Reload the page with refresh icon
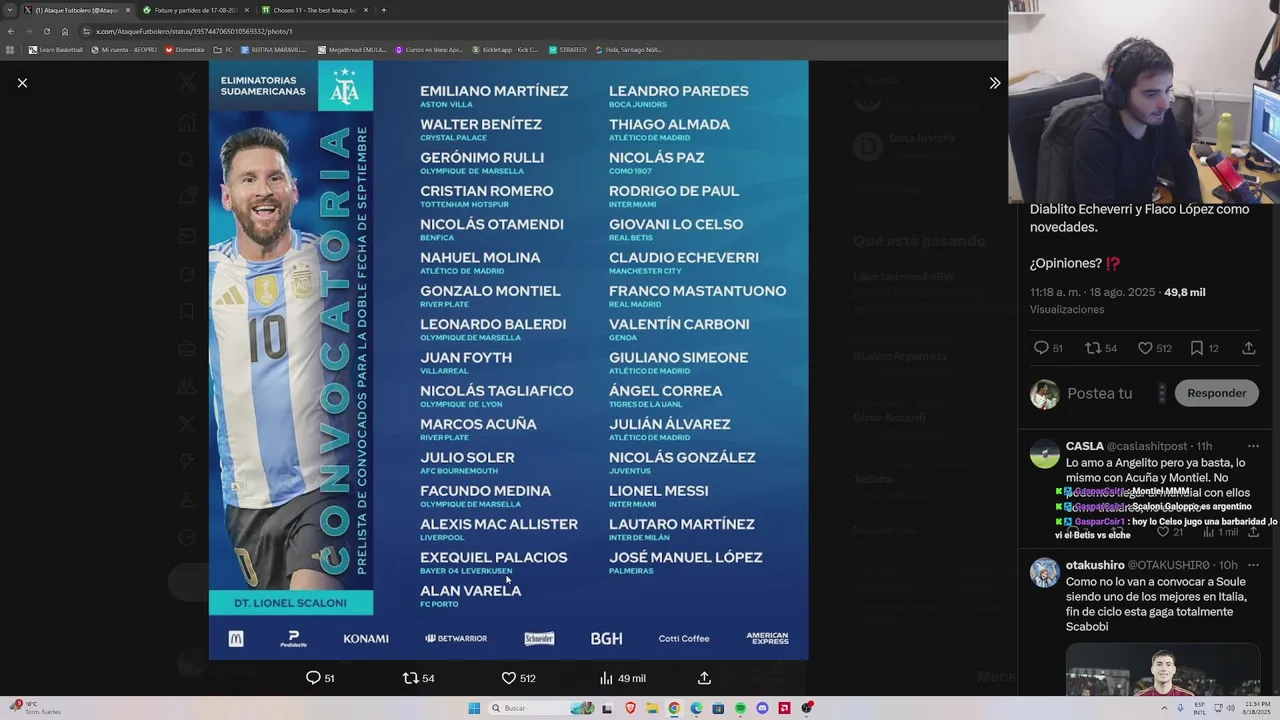This screenshot has height=720, width=1280. pos(46,31)
